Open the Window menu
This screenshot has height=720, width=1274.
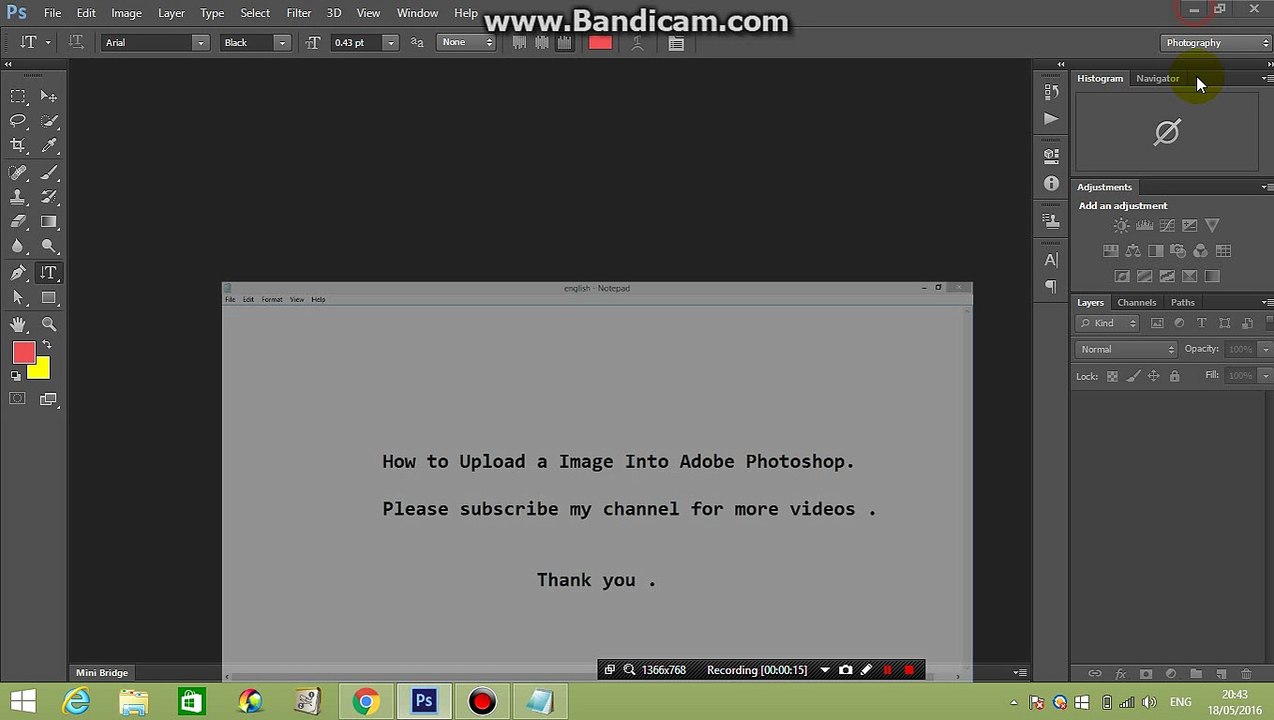(x=417, y=13)
